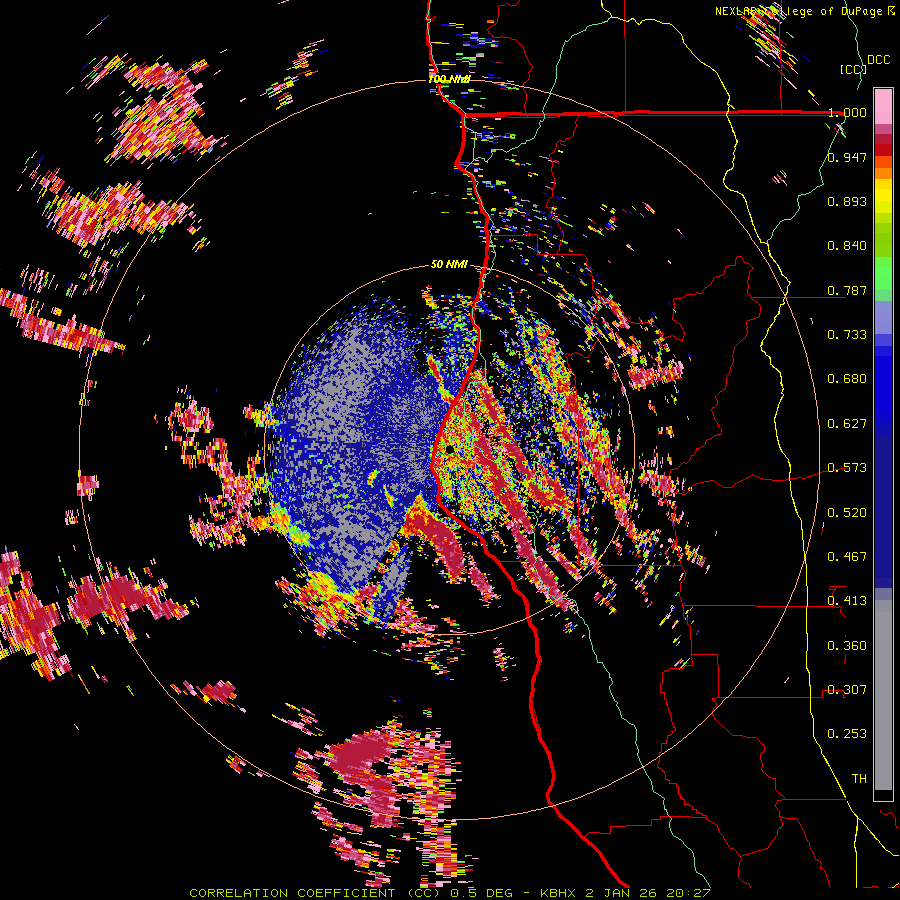Click the "DCC" label above the legend
The height and width of the screenshot is (900, 900).
tap(879, 60)
